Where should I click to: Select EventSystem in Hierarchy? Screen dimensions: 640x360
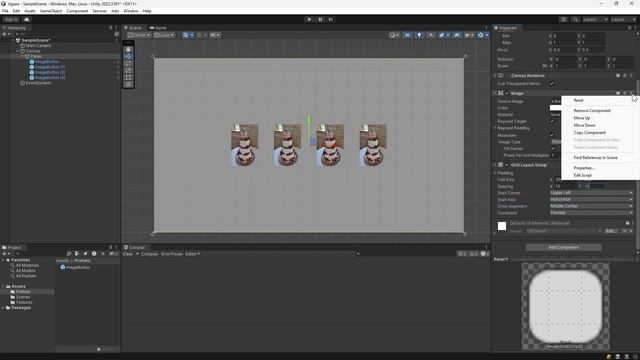pos(38,83)
